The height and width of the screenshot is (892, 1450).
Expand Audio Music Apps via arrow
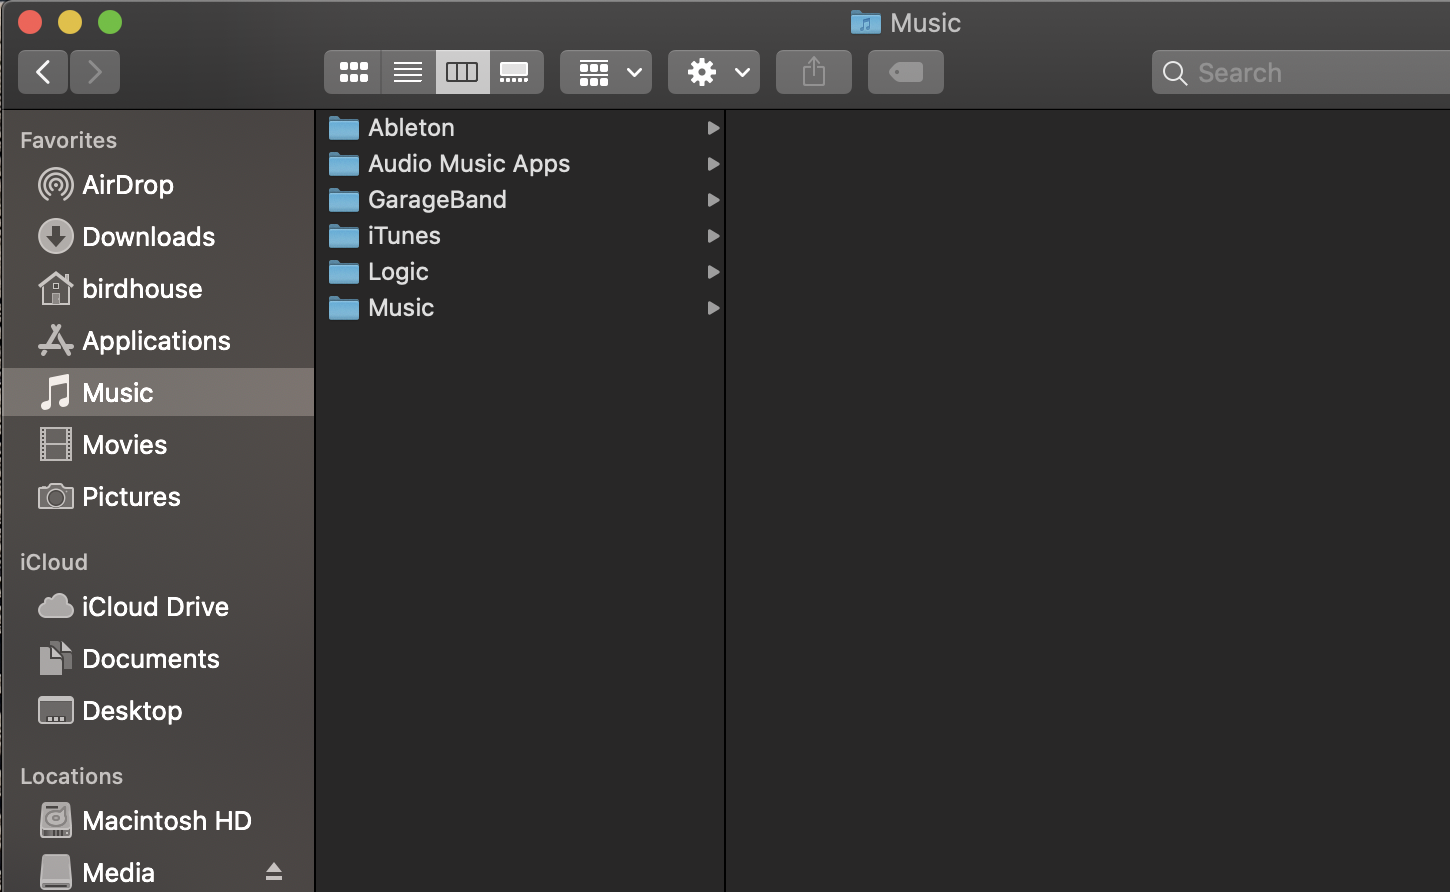pos(713,164)
